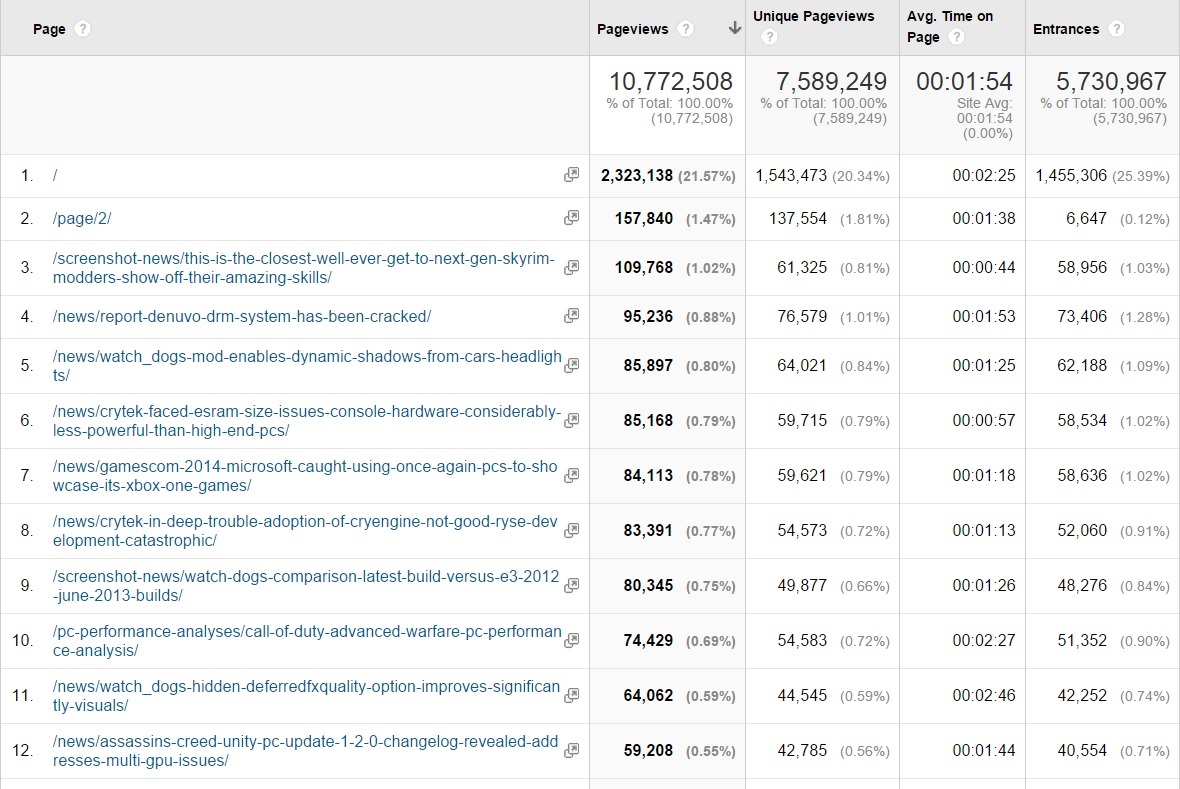1180x789 pixels.
Task: Open the gamescom-2014-microsoft article link
Action: pos(305,476)
